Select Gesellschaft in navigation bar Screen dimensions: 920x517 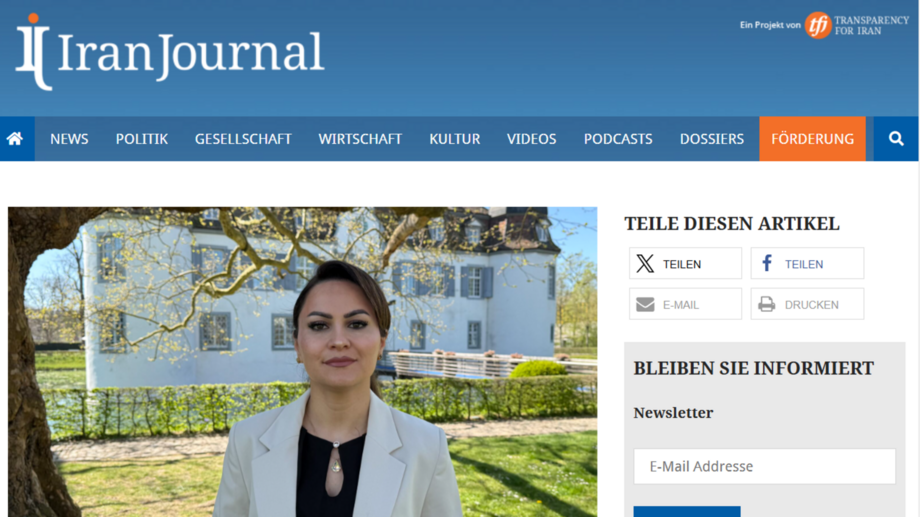click(x=243, y=139)
